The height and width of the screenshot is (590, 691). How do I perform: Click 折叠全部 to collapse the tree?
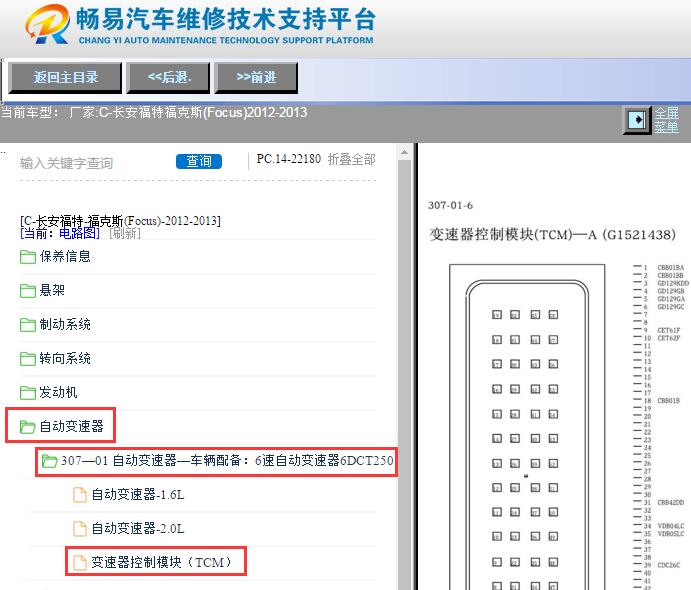pyautogui.click(x=352, y=159)
